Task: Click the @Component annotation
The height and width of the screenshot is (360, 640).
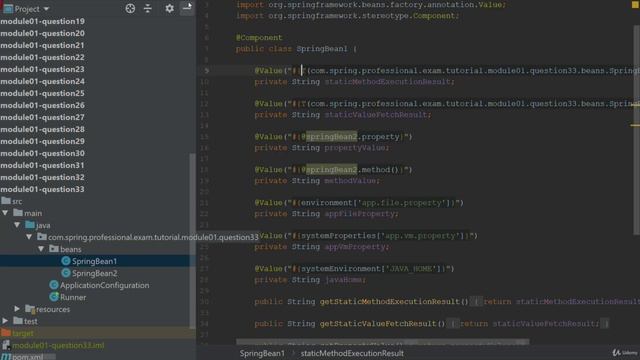Action: tap(259, 38)
